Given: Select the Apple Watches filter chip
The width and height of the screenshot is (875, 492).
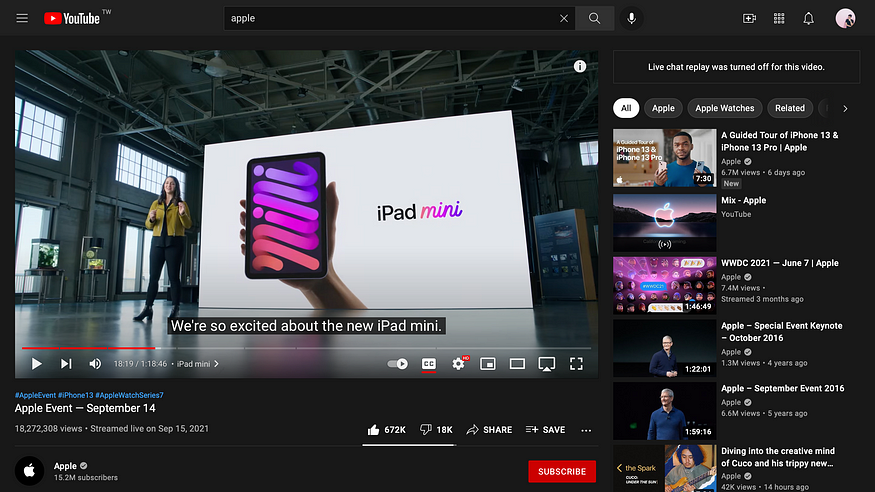Looking at the screenshot, I should [724, 108].
